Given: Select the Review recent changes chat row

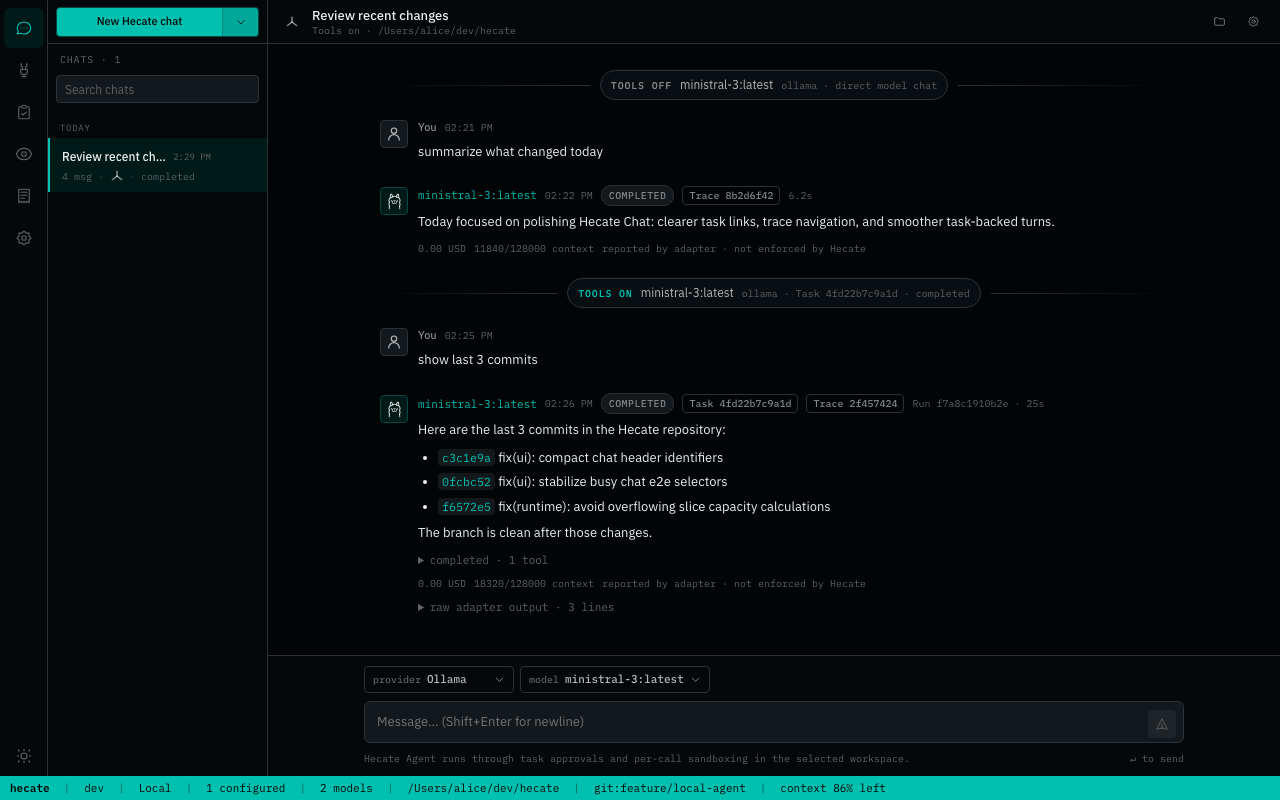Looking at the screenshot, I should pyautogui.click(x=158, y=165).
